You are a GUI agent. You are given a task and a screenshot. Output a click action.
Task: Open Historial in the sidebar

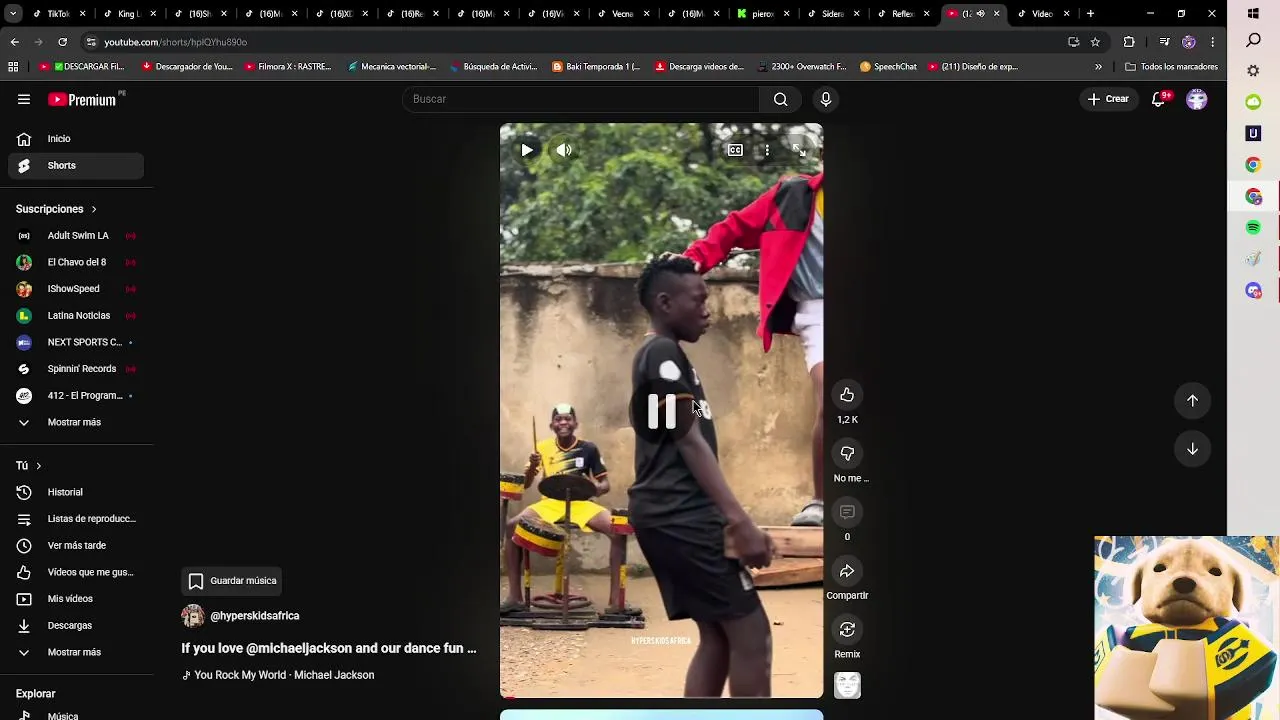click(x=76, y=492)
